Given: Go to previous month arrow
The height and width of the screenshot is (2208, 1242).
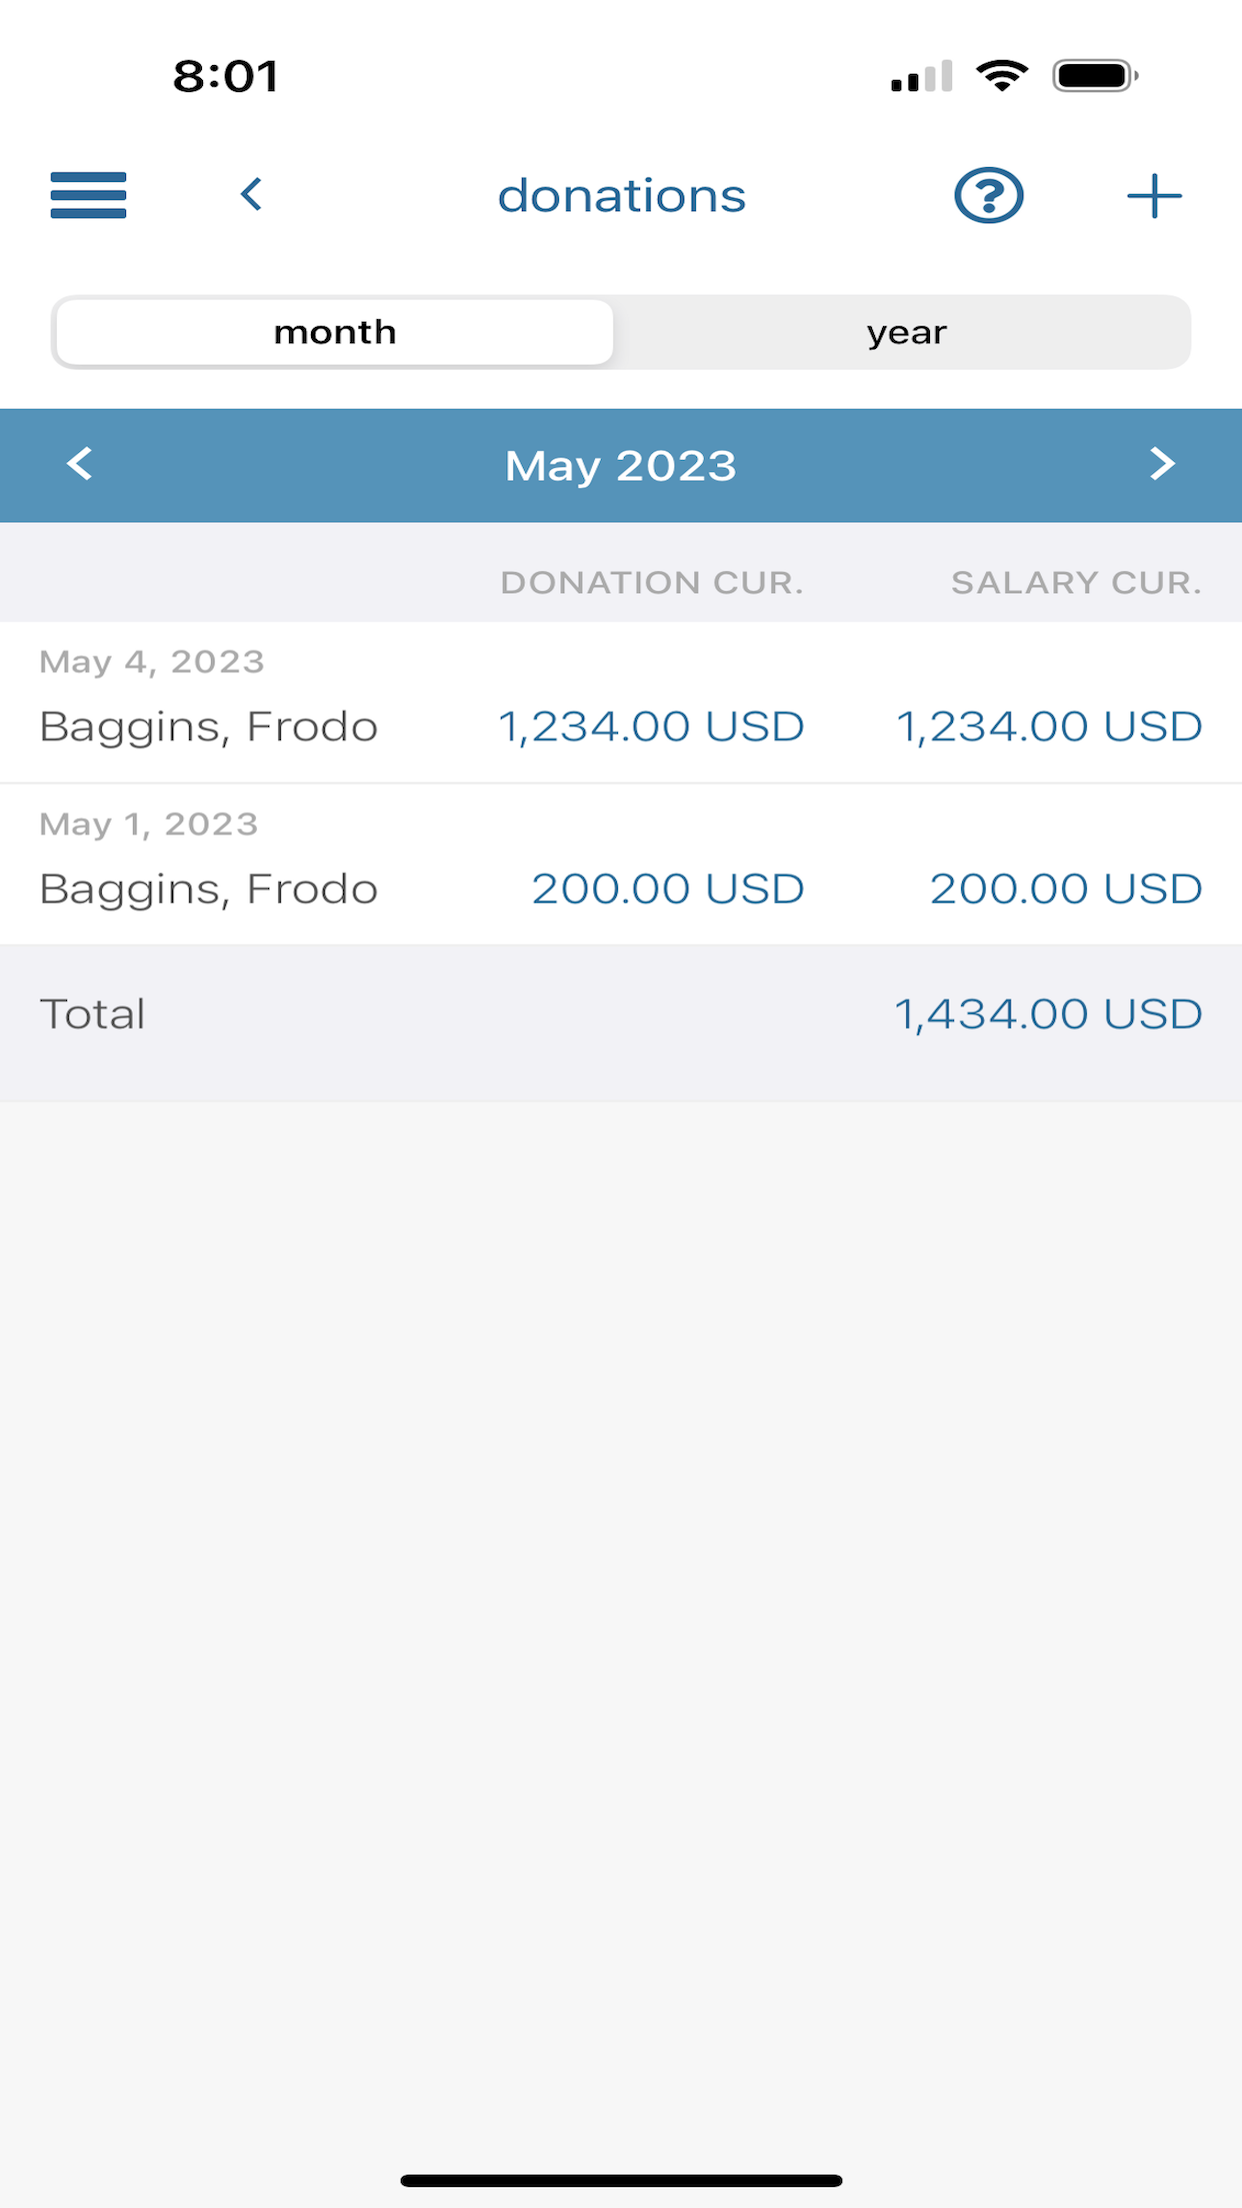Looking at the screenshot, I should 79,464.
